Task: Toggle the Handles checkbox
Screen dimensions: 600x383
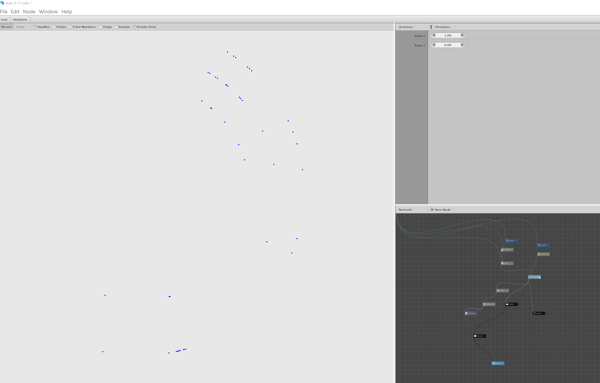Action: (x=34, y=27)
